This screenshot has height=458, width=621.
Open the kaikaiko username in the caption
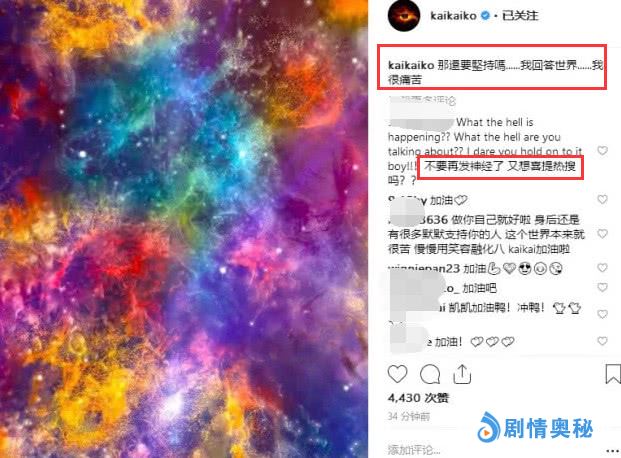coord(411,65)
